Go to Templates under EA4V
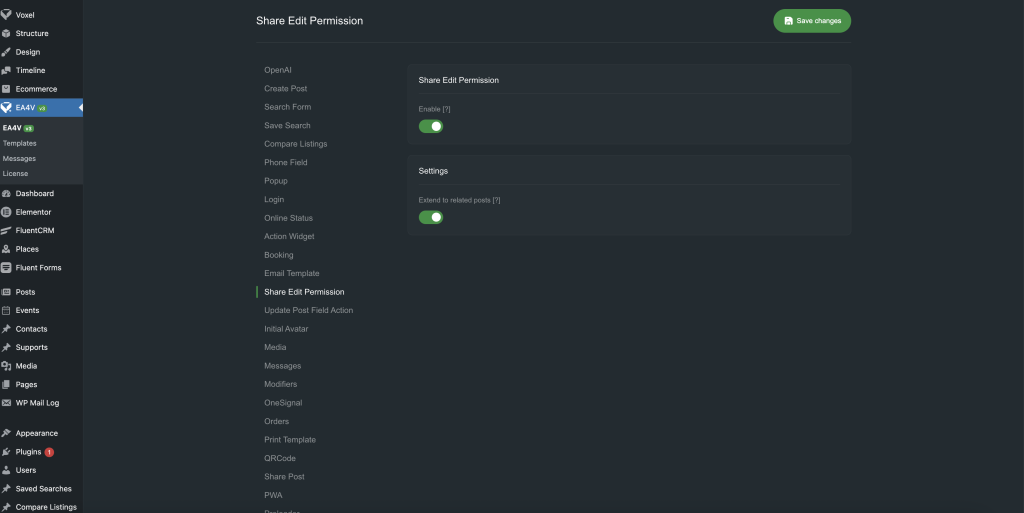1024x513 pixels. coord(19,143)
